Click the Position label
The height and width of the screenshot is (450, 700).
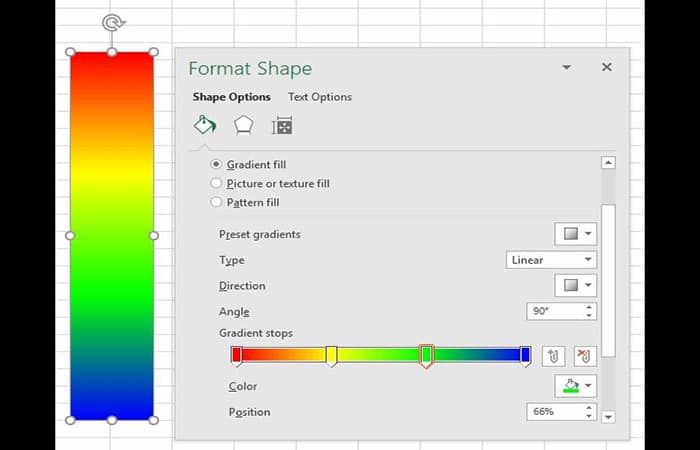(x=249, y=412)
